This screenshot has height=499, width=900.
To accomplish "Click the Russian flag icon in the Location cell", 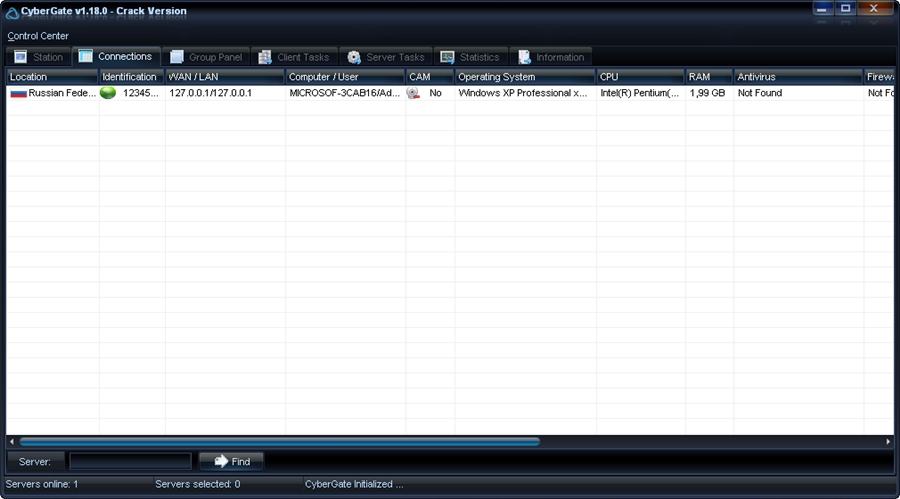I will pyautogui.click(x=18, y=93).
